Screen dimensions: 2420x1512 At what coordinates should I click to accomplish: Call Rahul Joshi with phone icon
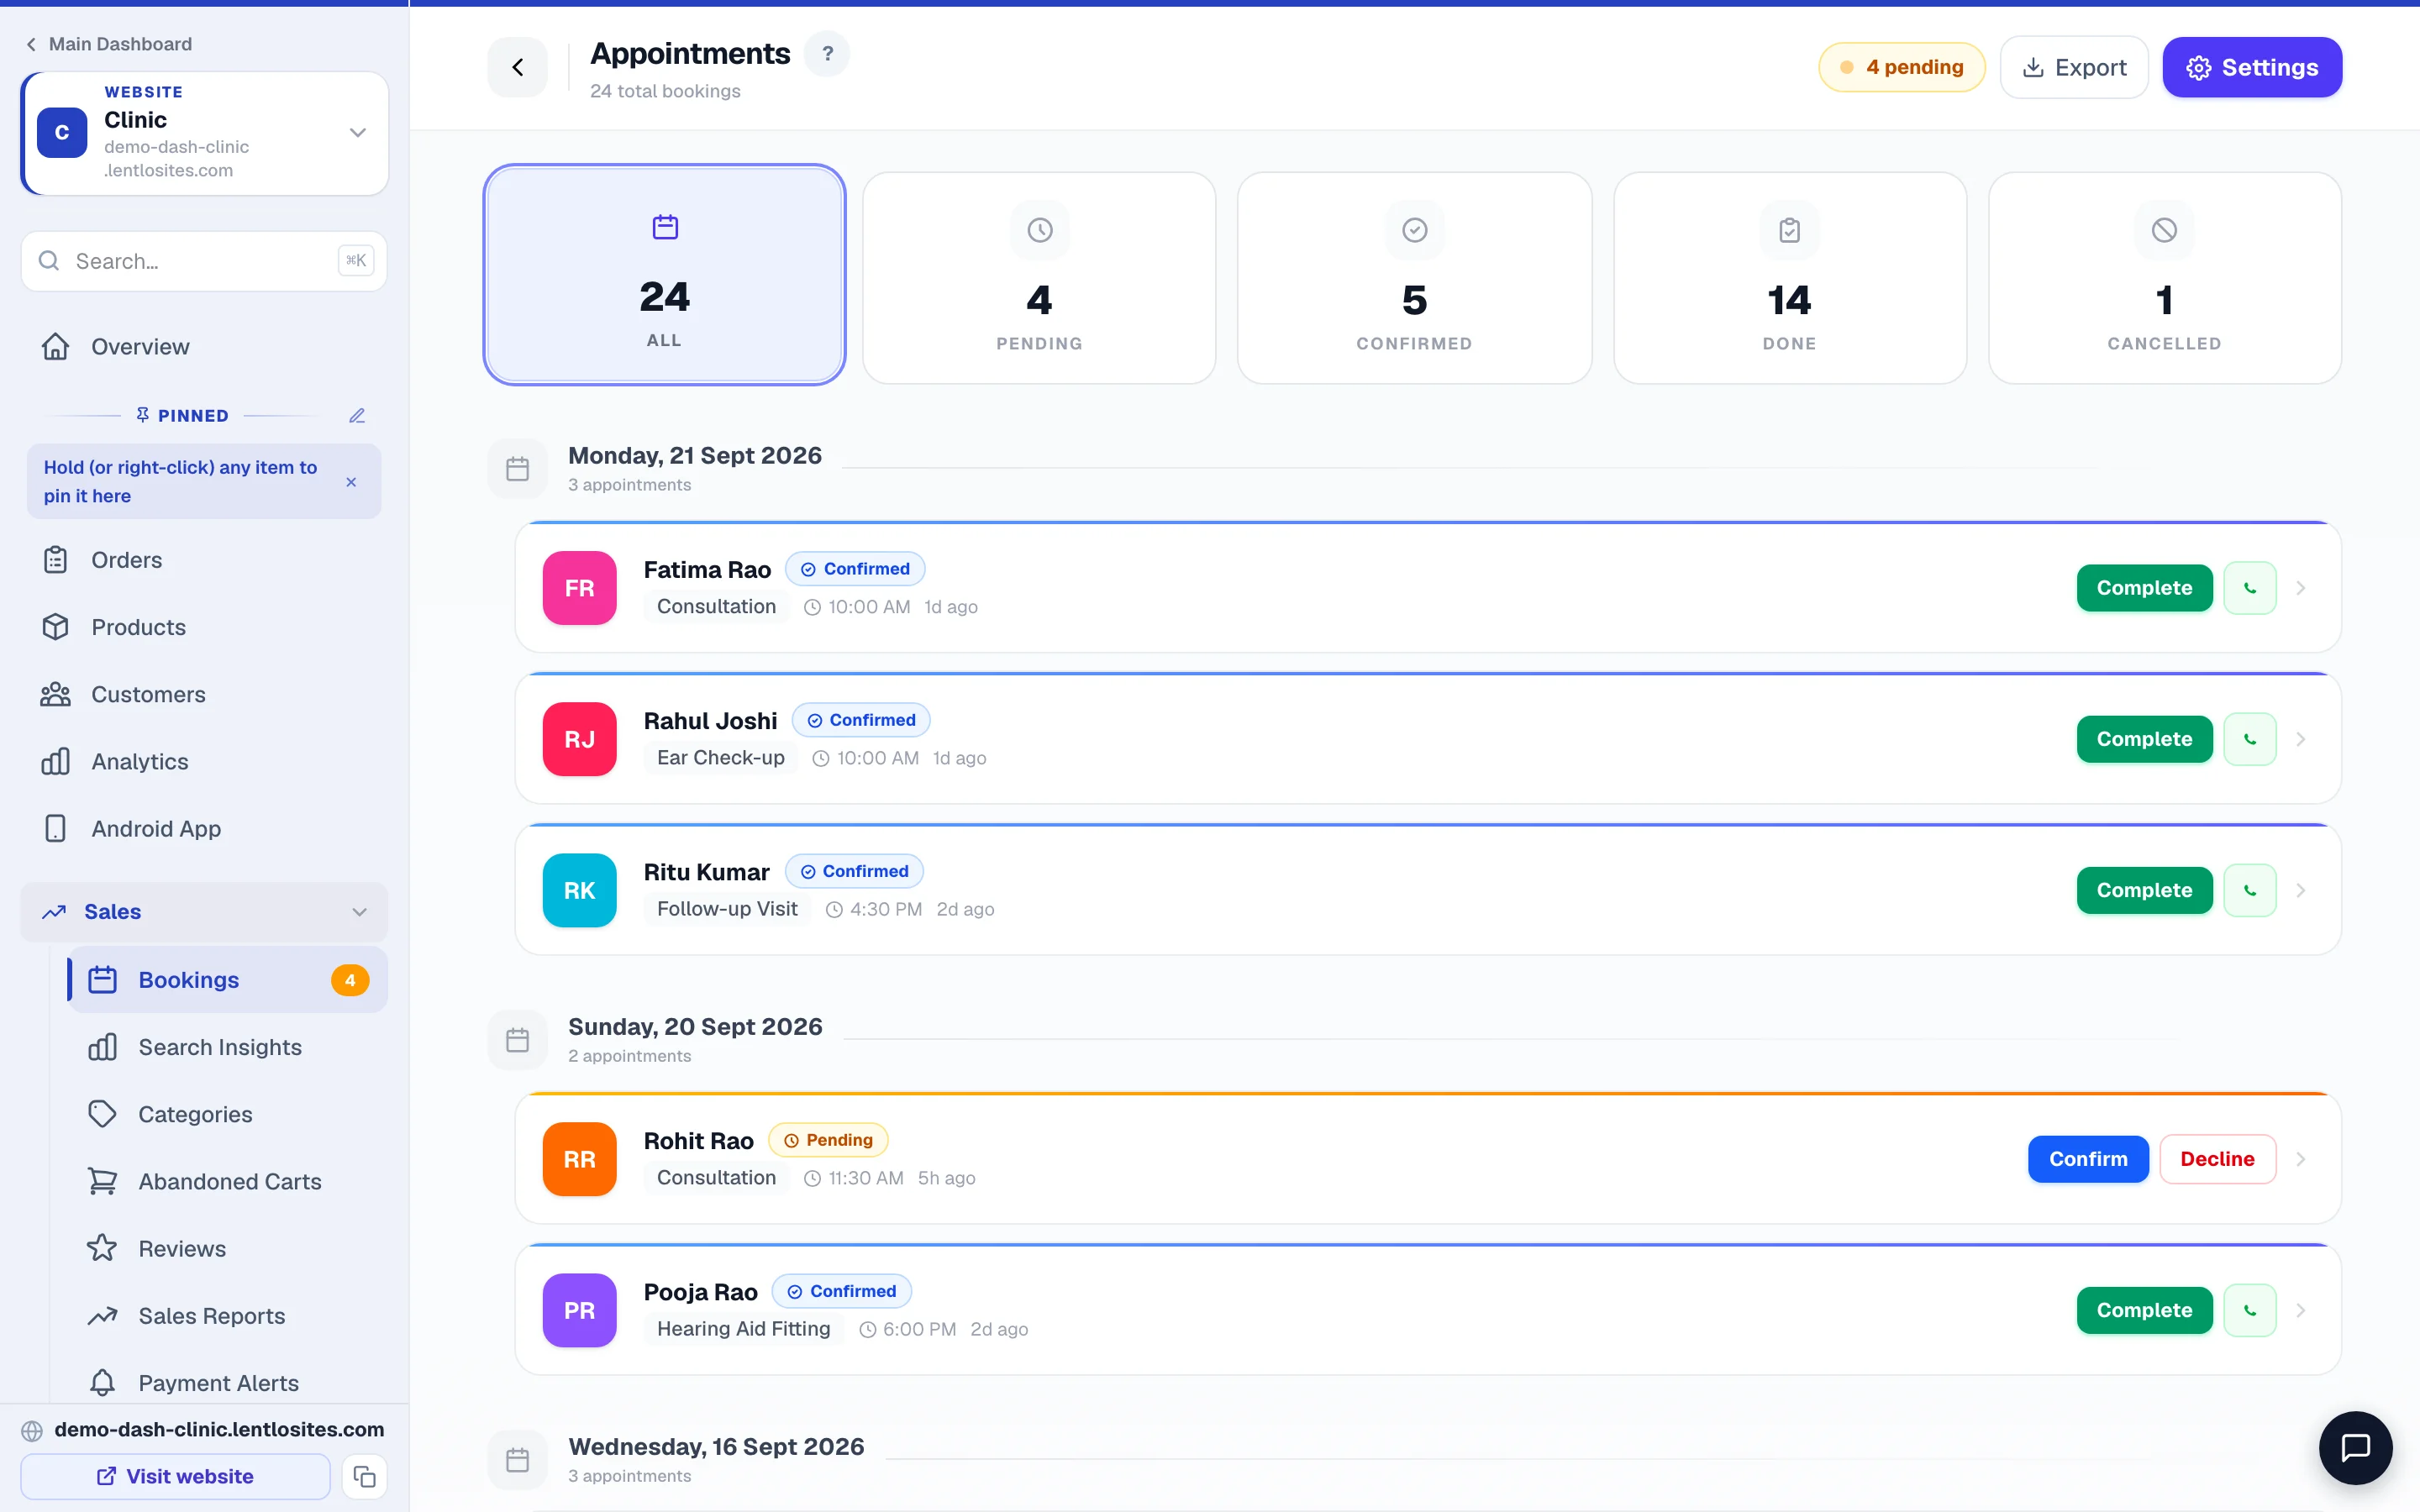[2249, 739]
